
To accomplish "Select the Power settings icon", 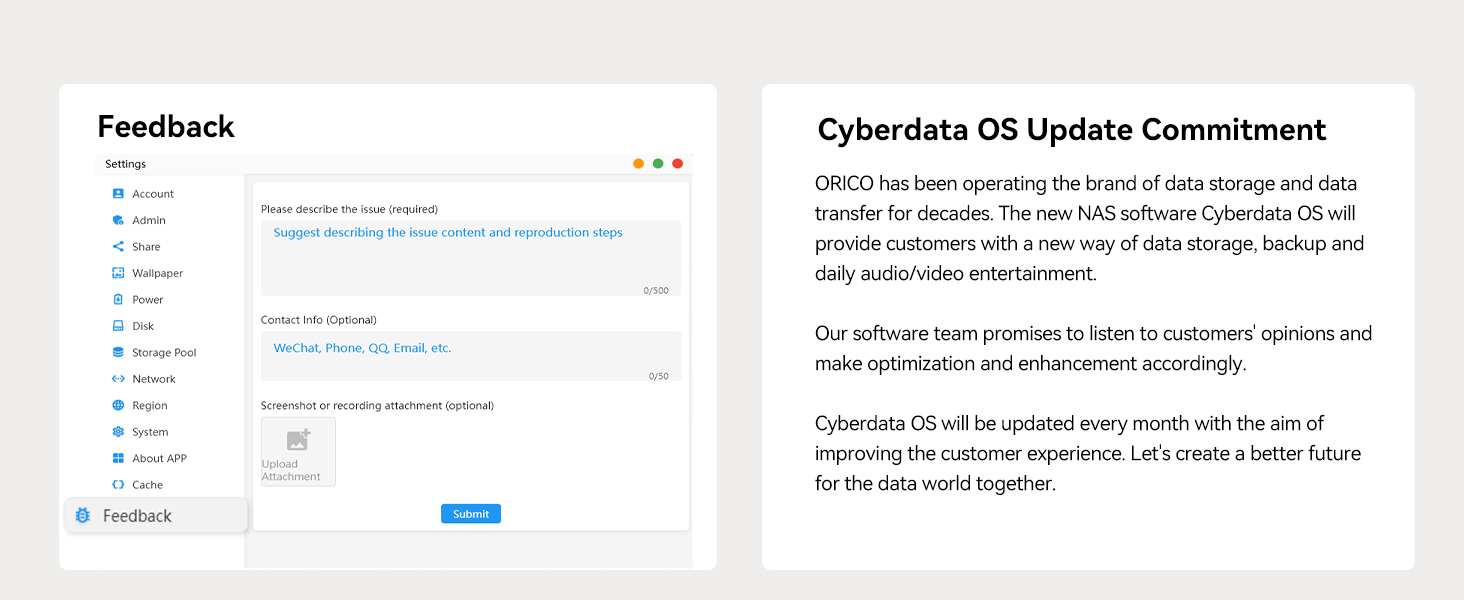I will (117, 298).
